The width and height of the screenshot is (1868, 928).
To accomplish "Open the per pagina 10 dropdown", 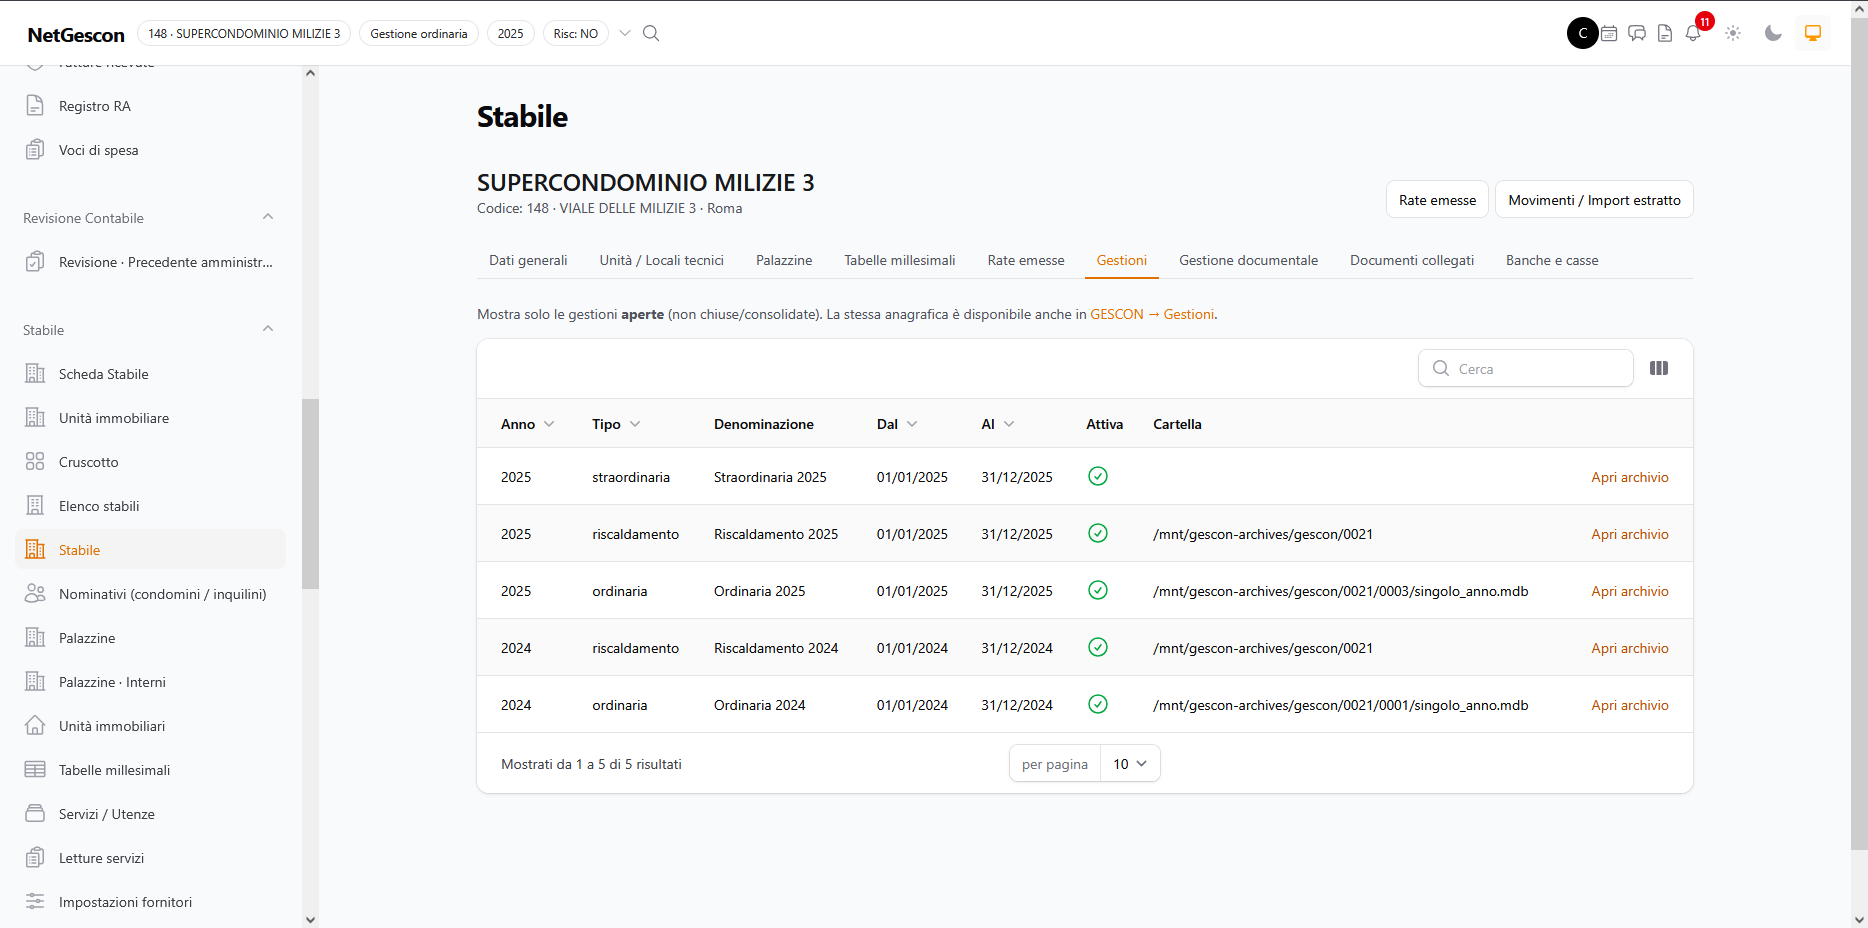I will click(x=1130, y=764).
